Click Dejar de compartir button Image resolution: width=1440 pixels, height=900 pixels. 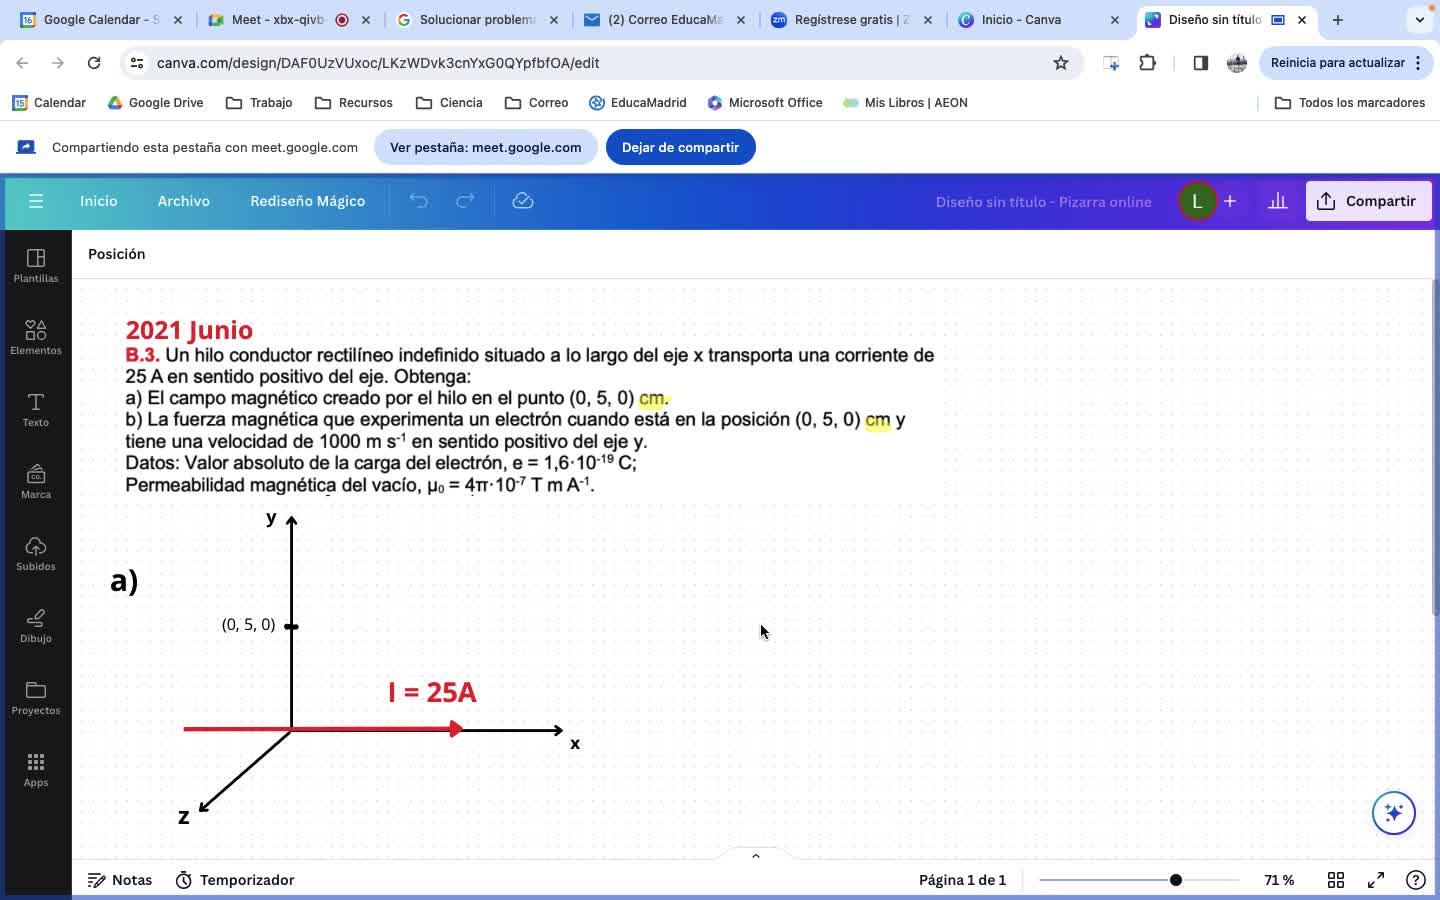coord(680,147)
